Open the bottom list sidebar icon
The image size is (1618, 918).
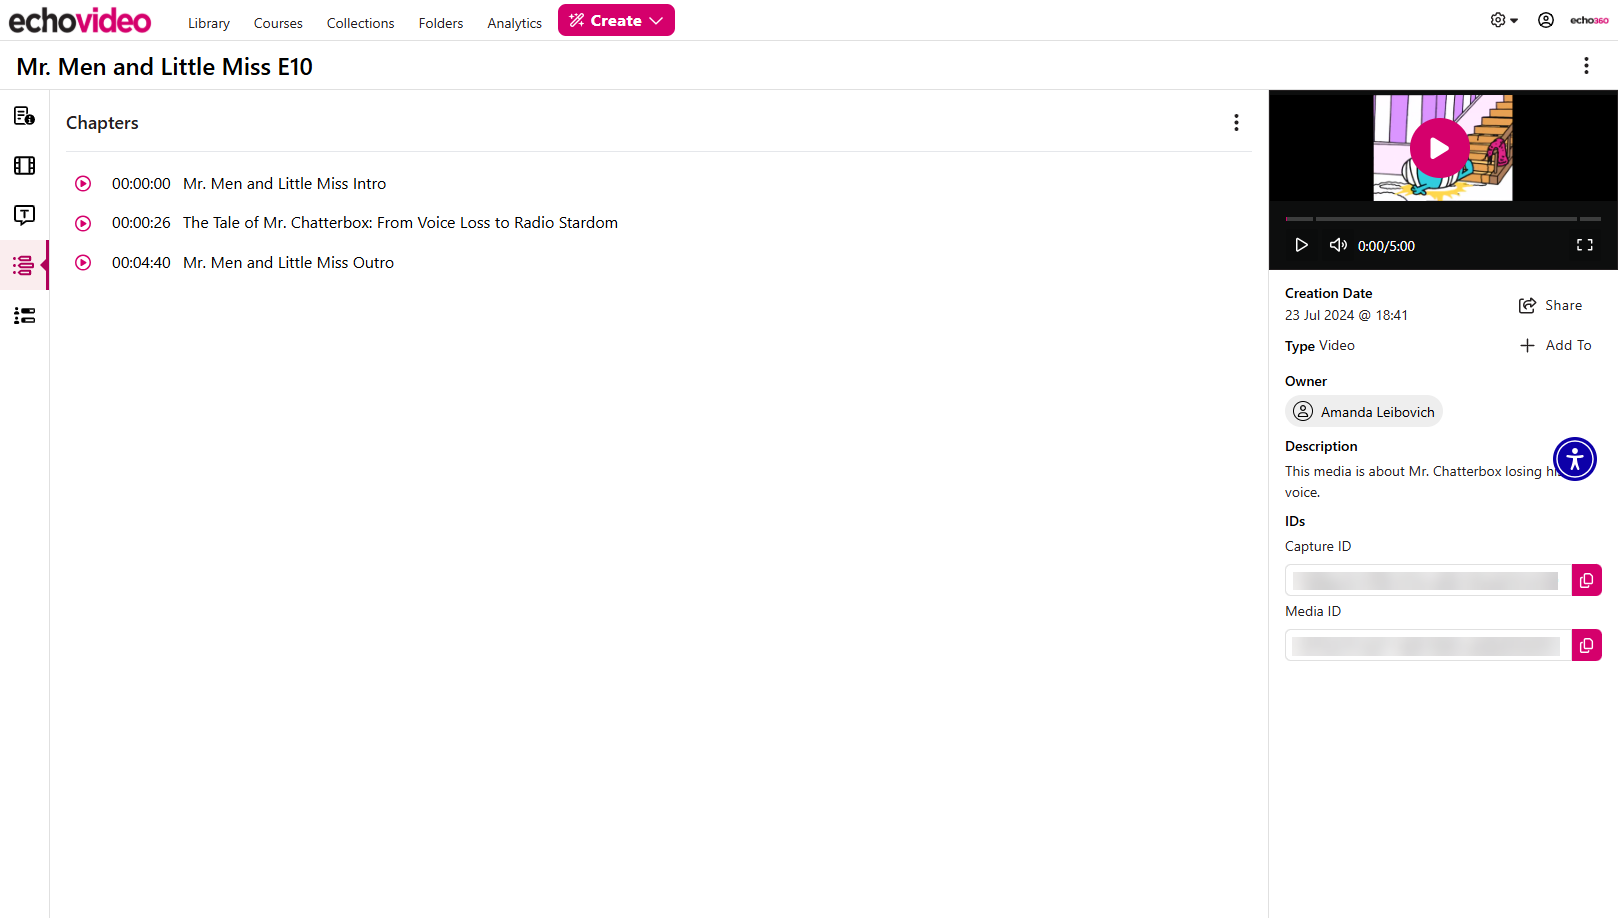(24, 316)
